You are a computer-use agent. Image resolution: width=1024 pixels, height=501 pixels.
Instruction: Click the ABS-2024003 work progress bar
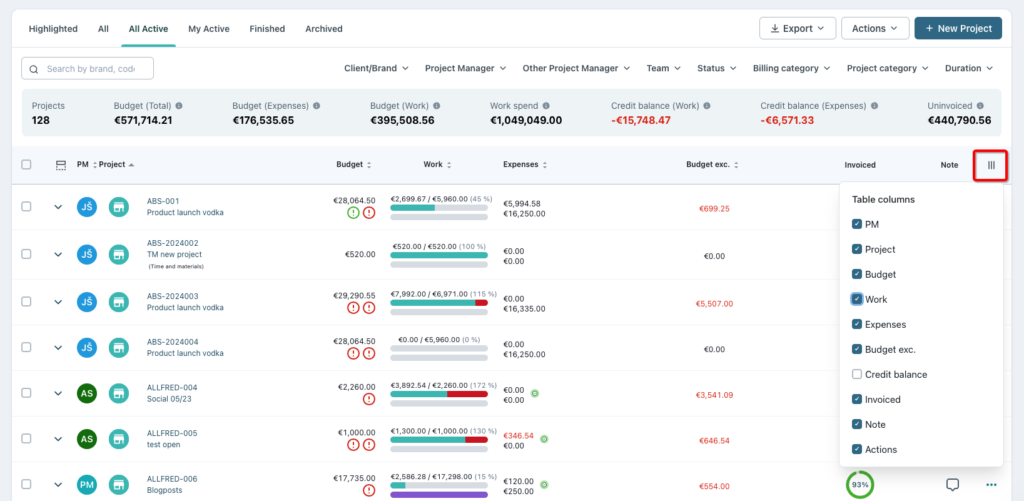[x=439, y=302]
